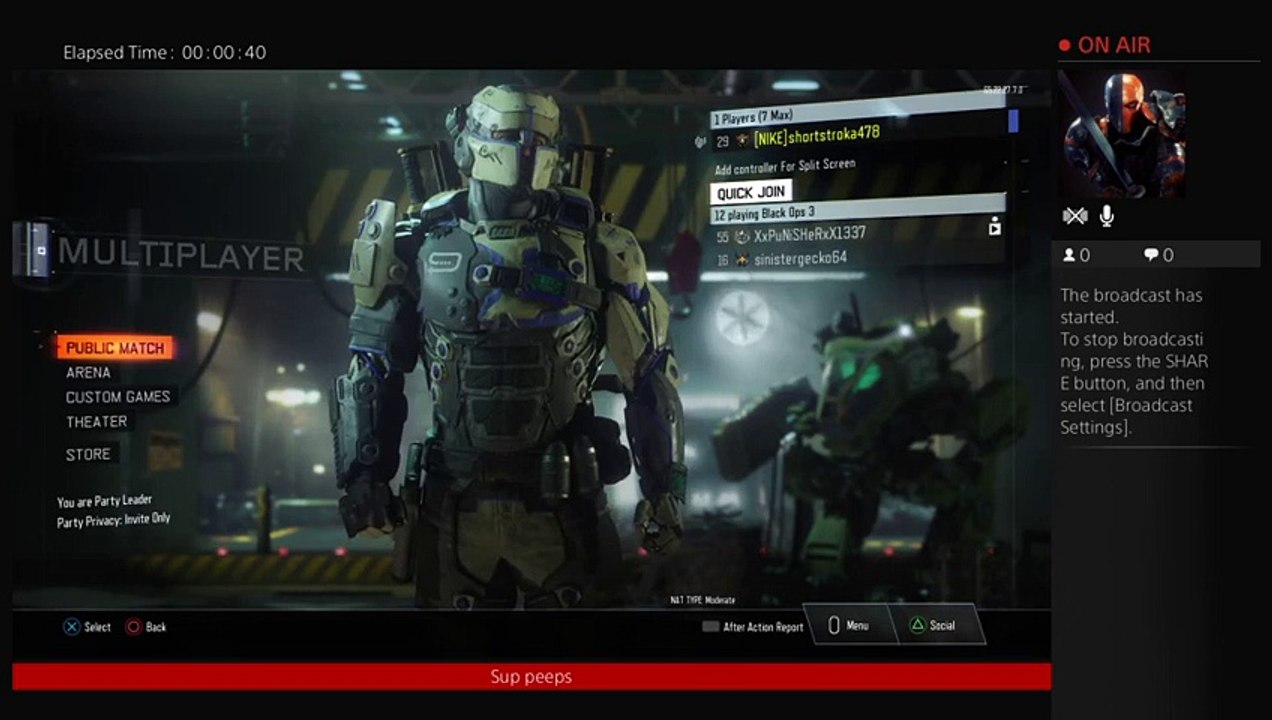
Task: Click the rank emblem next to XxPuNiSHeRxX1337
Action: pos(742,237)
